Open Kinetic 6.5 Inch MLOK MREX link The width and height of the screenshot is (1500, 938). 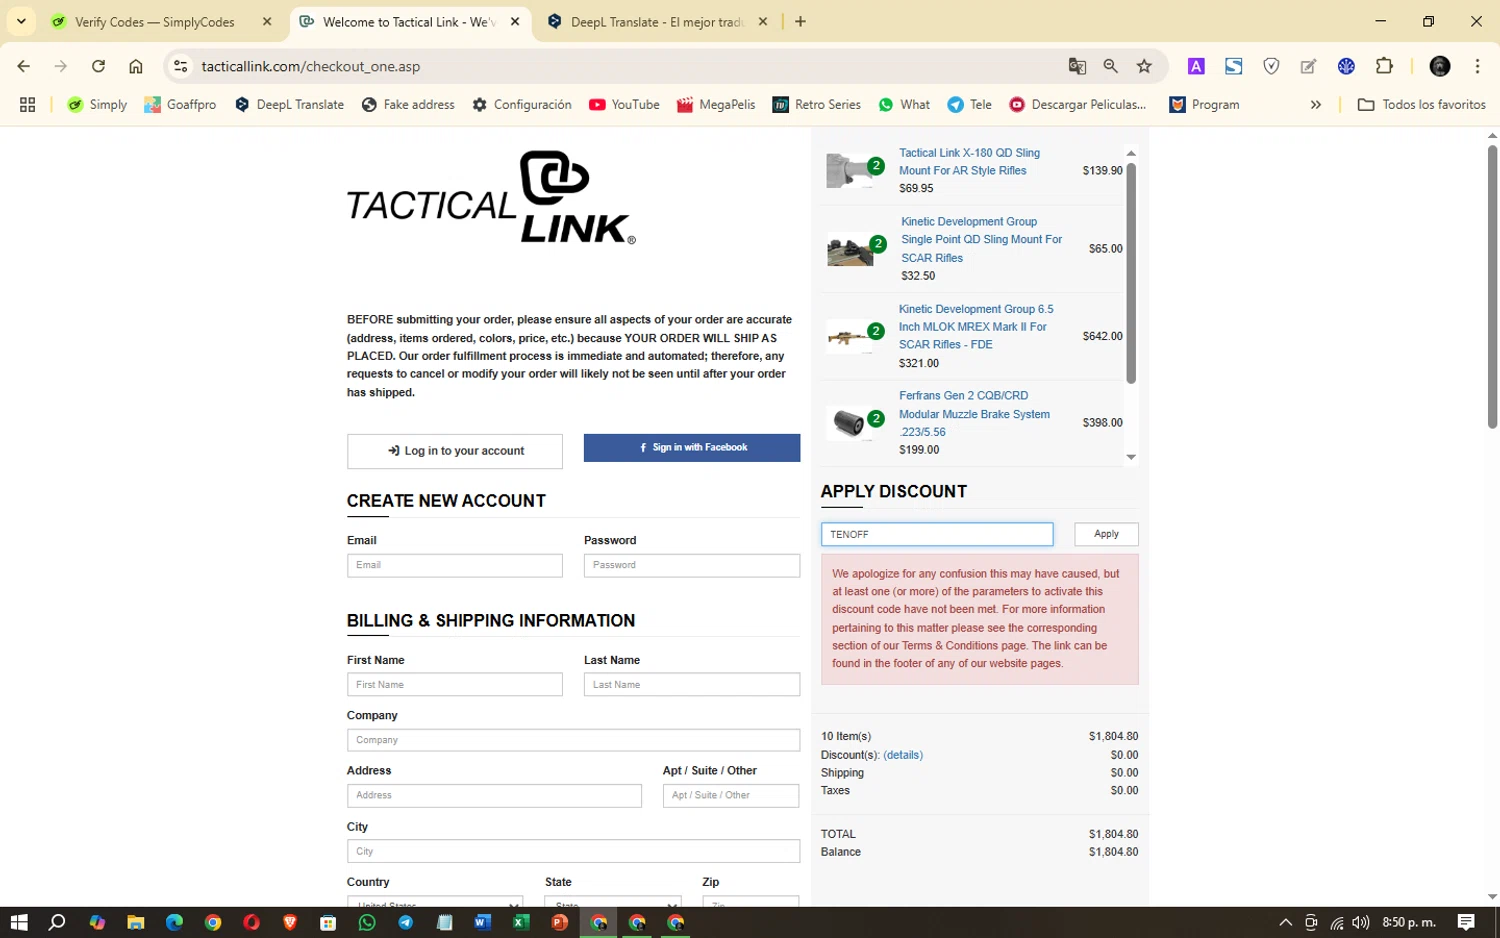(976, 327)
